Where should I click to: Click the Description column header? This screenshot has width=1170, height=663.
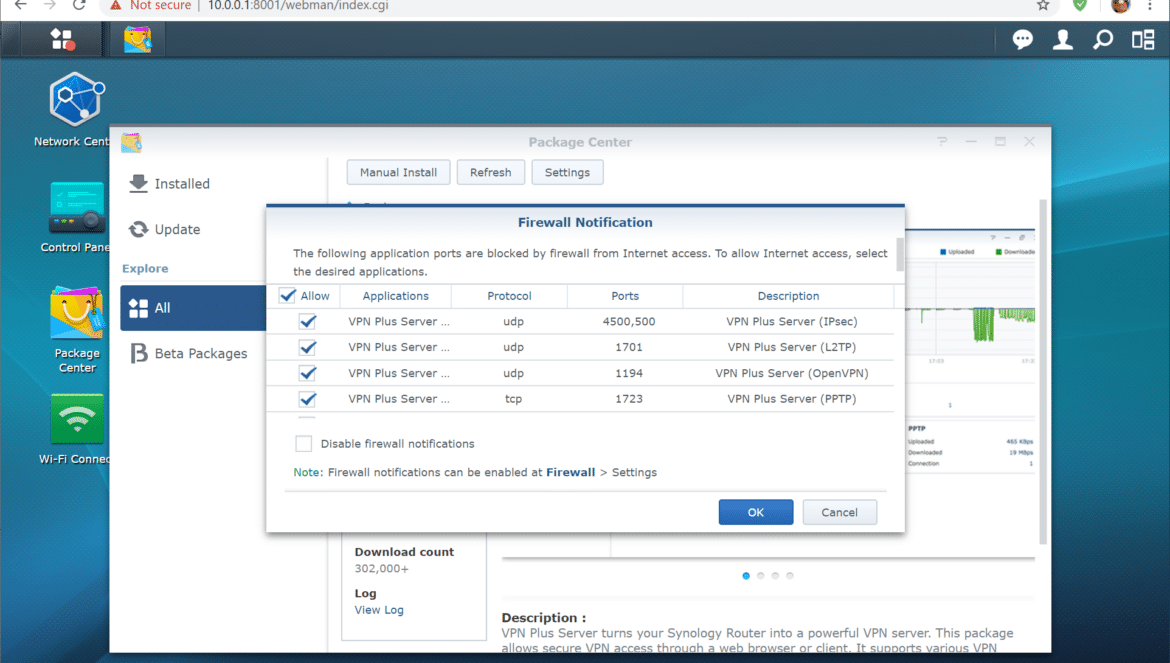[789, 296]
